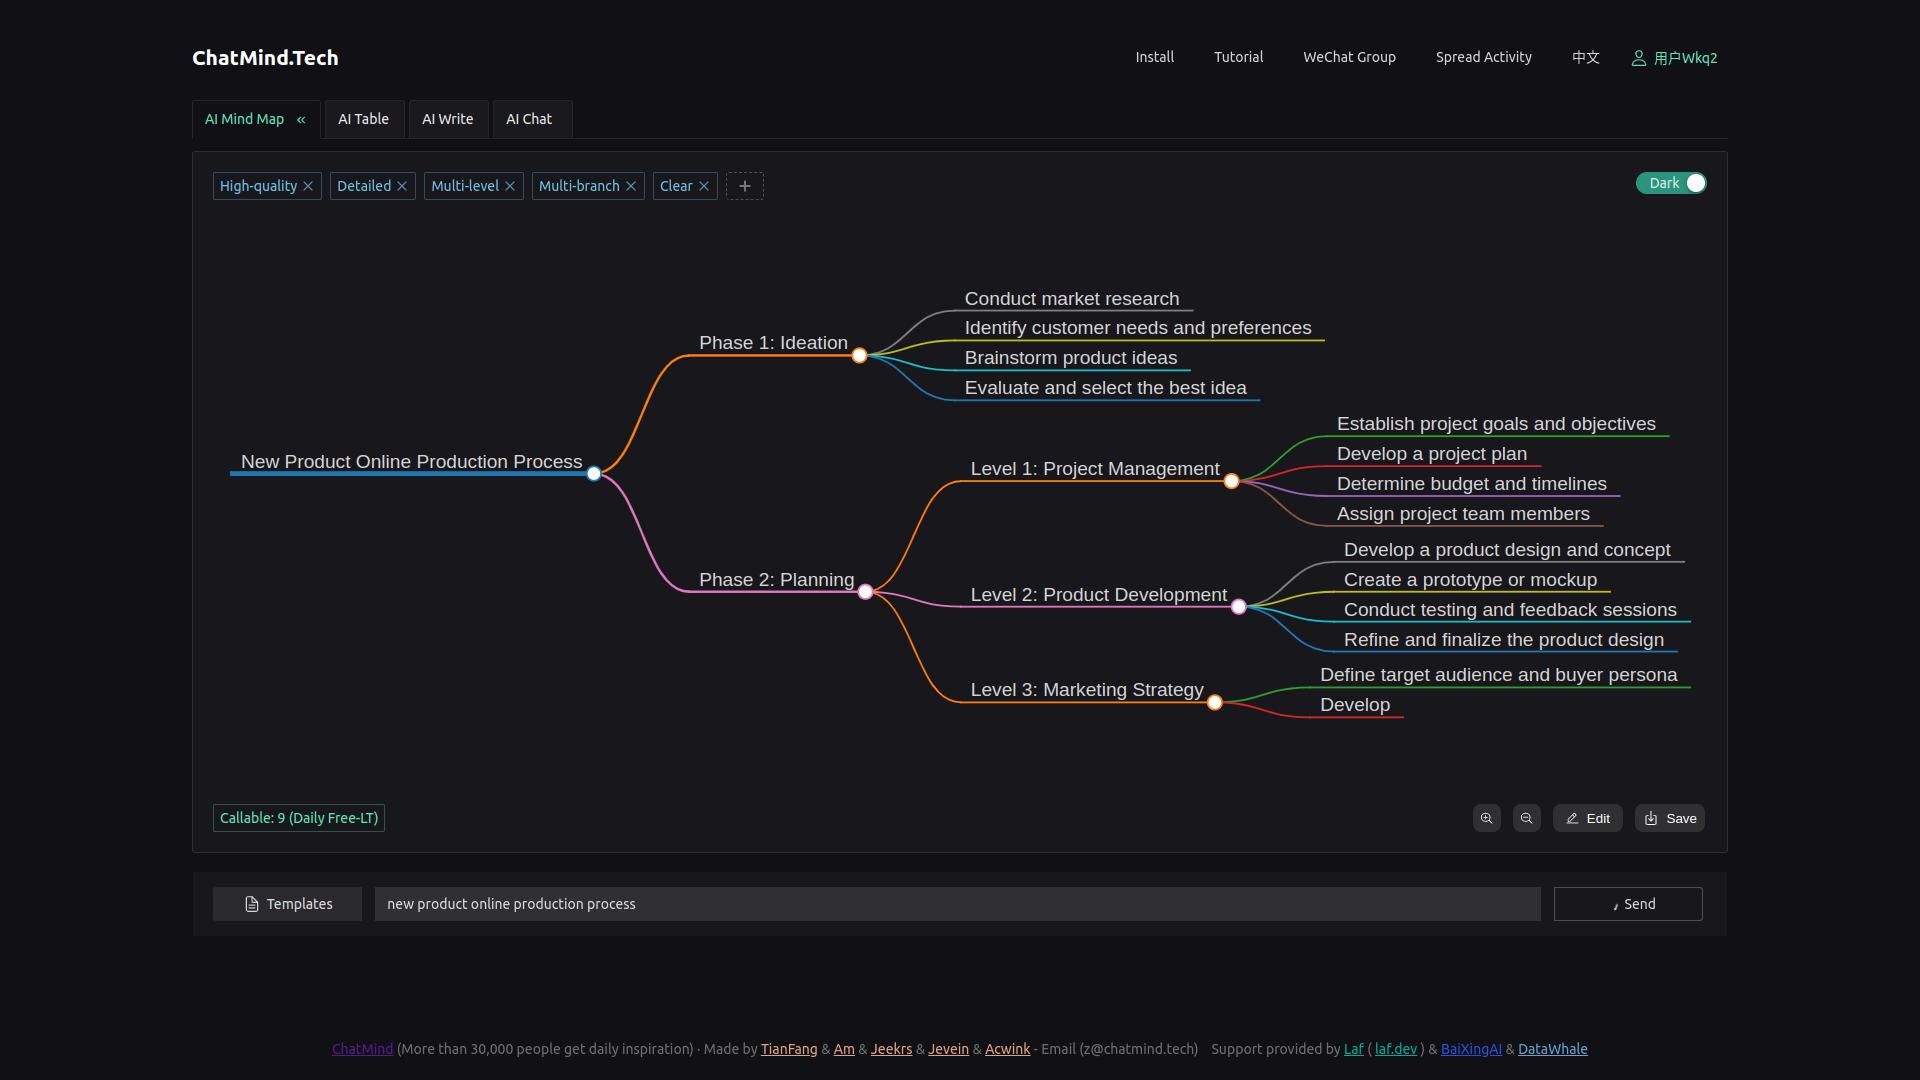1920x1080 pixels.
Task: Remove the Multi-branch tag
Action: click(631, 186)
